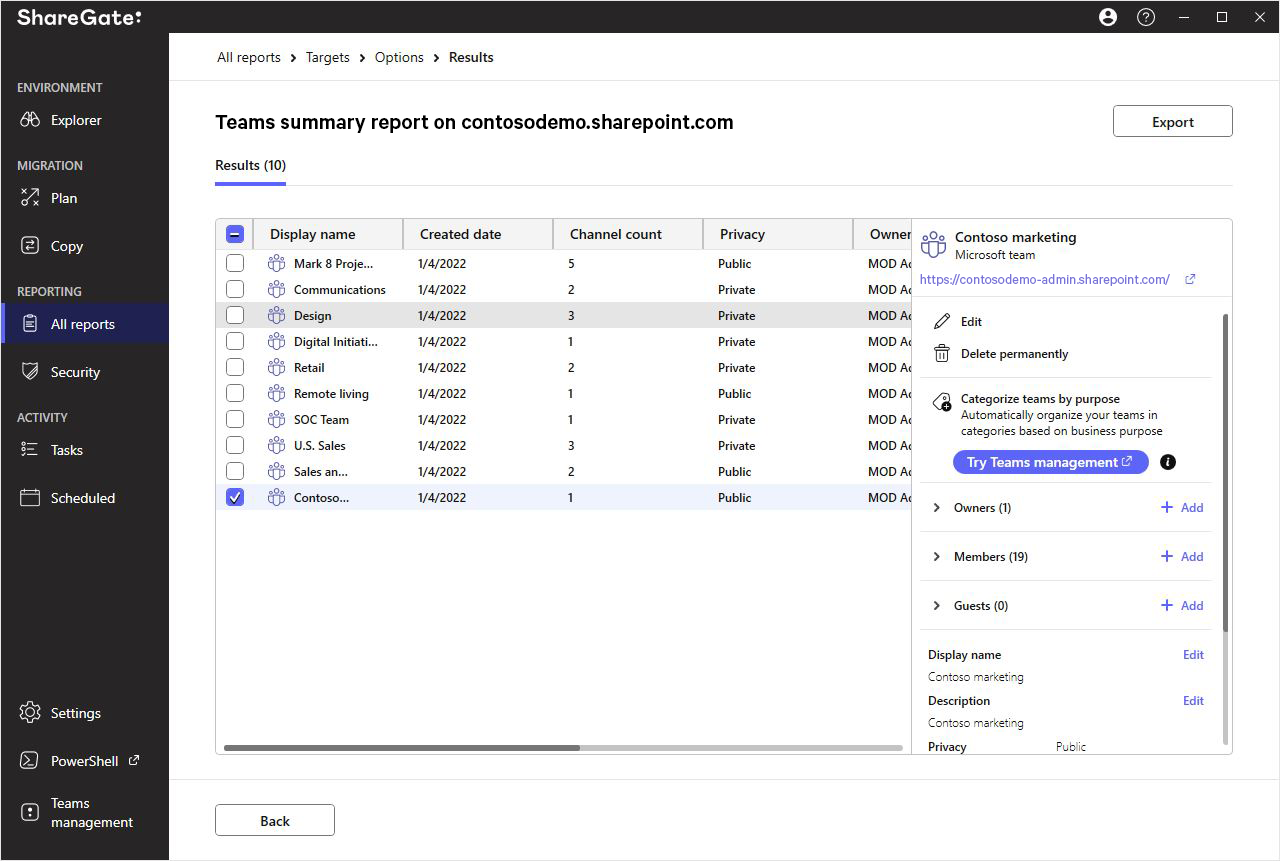Expand the Owners (1) section

coord(937,508)
